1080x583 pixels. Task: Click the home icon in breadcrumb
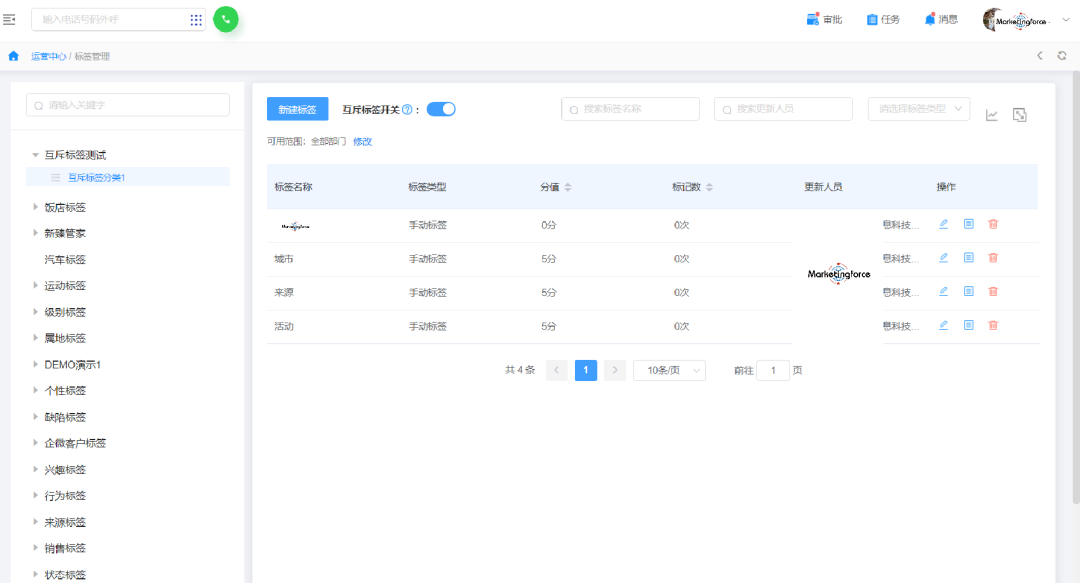click(13, 56)
